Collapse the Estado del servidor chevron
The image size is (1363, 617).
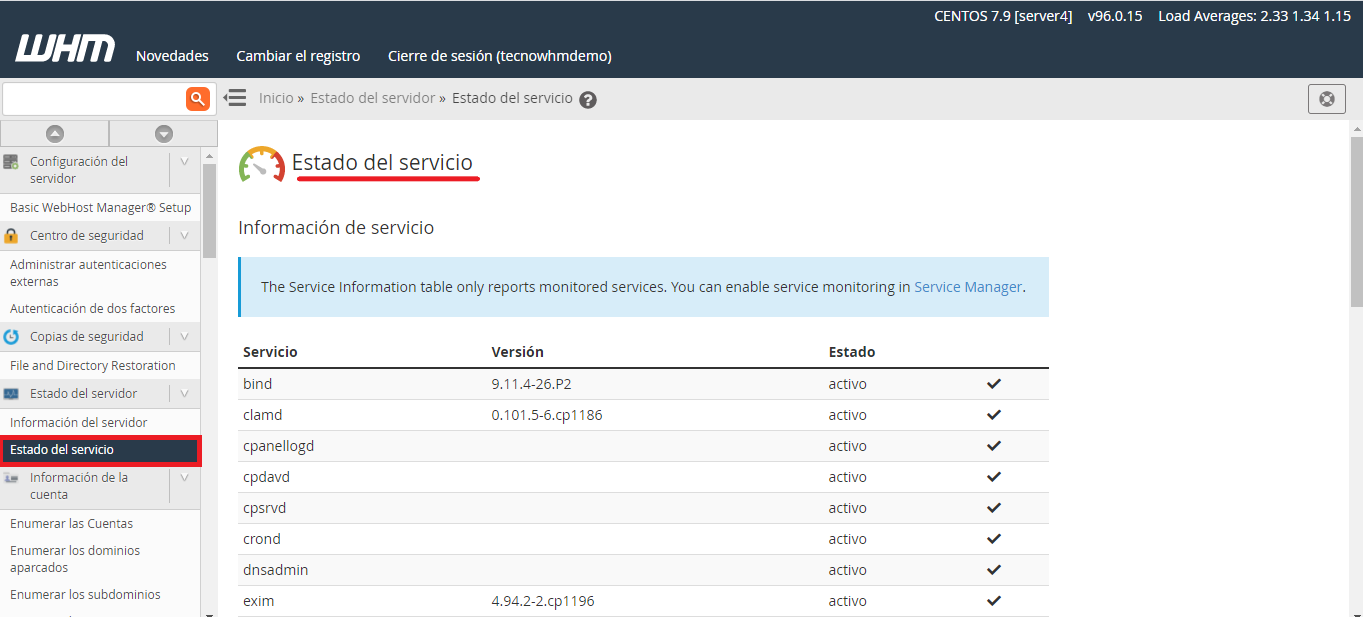coord(184,394)
